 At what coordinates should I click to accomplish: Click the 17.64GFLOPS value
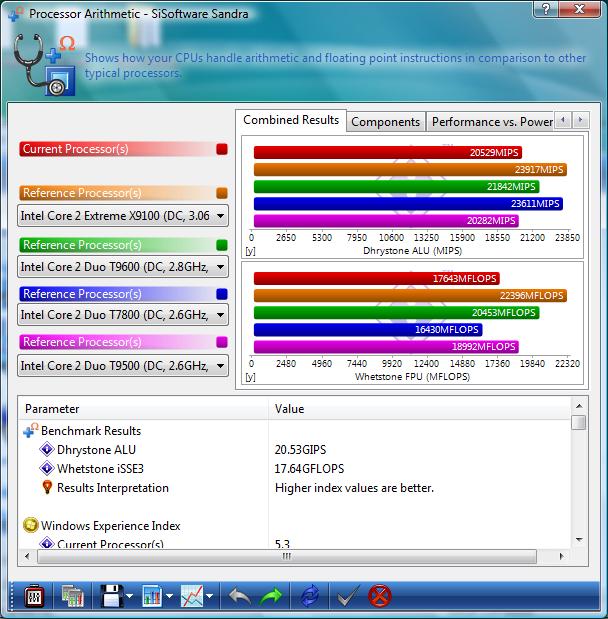point(309,469)
